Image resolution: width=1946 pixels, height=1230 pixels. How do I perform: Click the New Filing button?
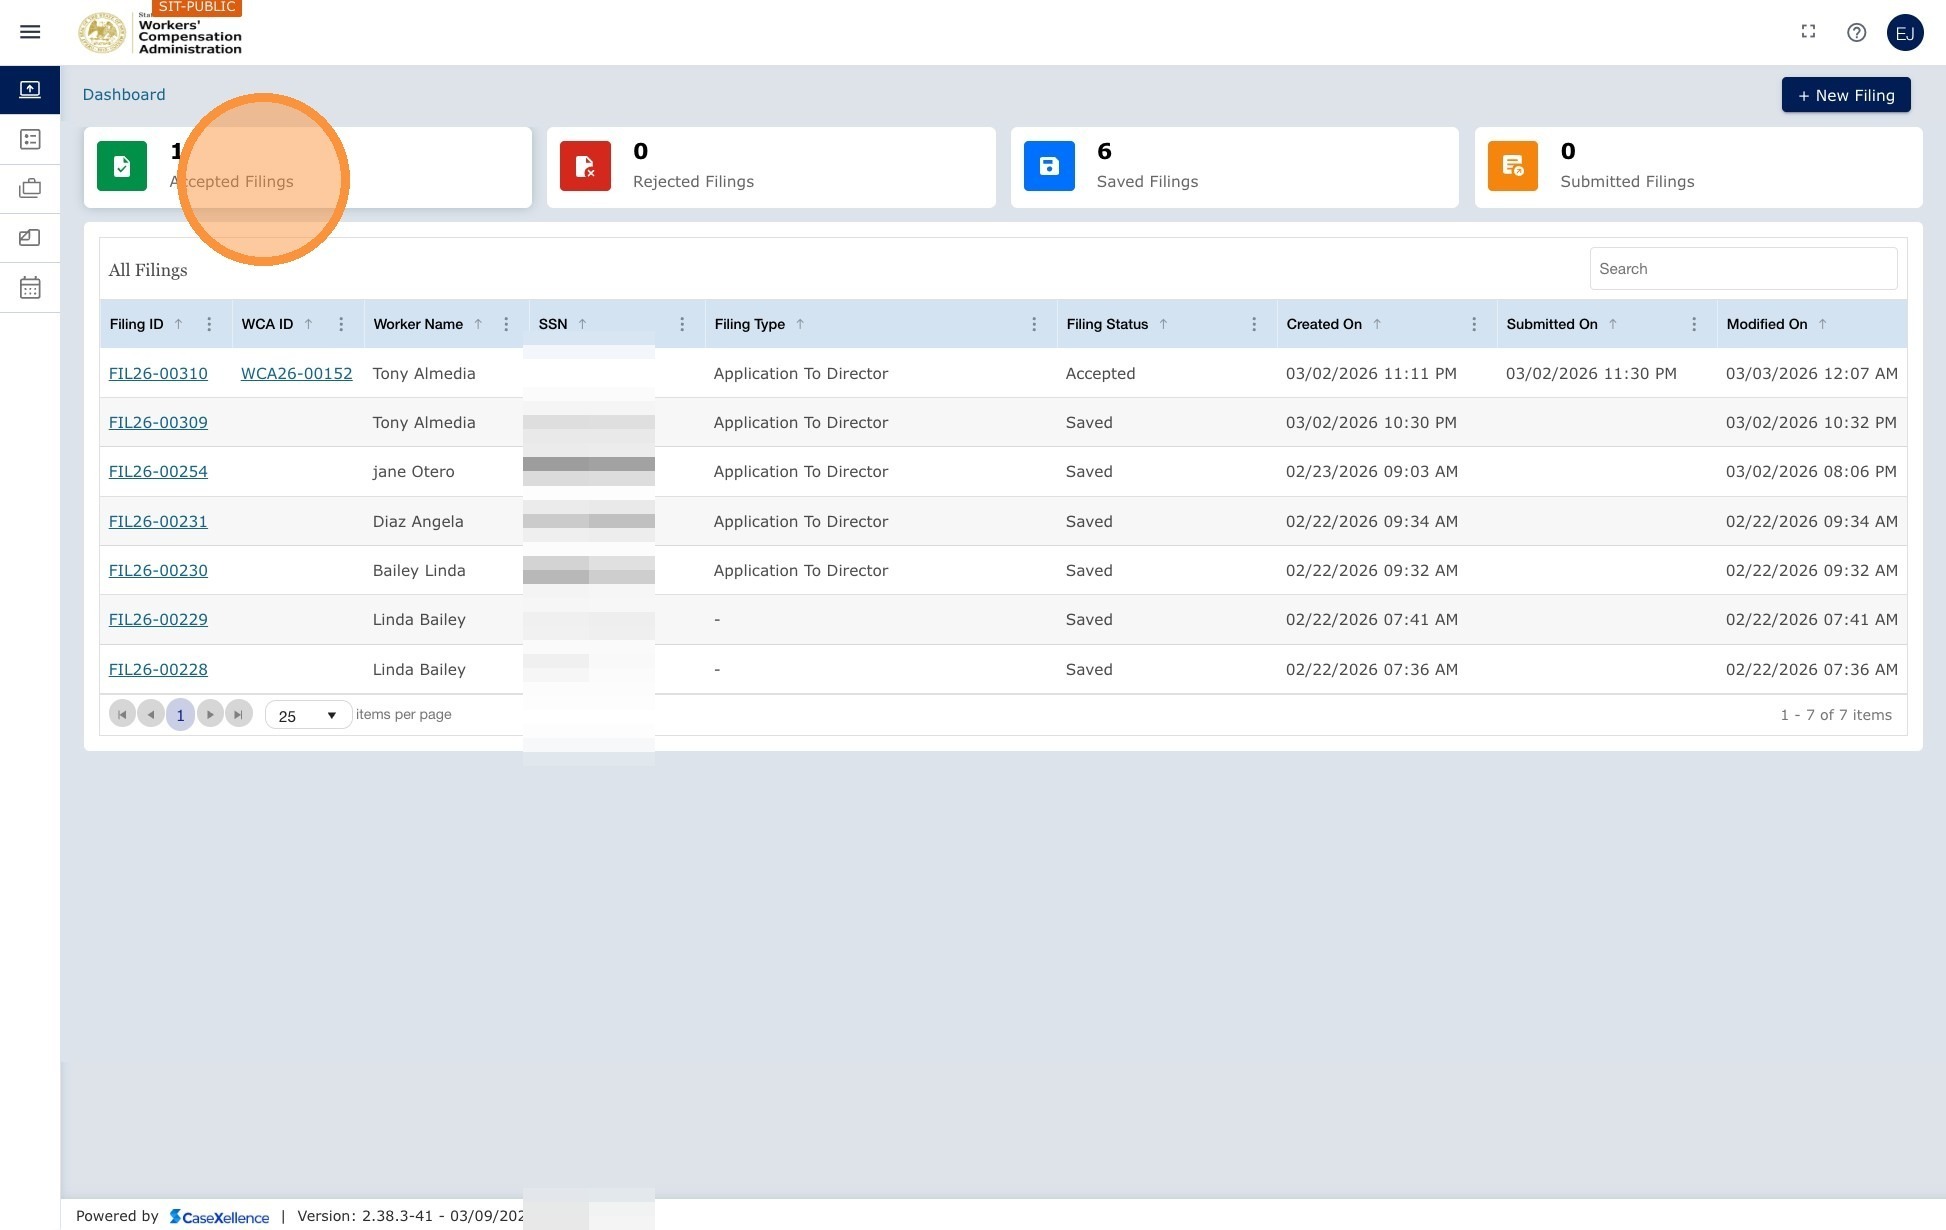click(1846, 95)
